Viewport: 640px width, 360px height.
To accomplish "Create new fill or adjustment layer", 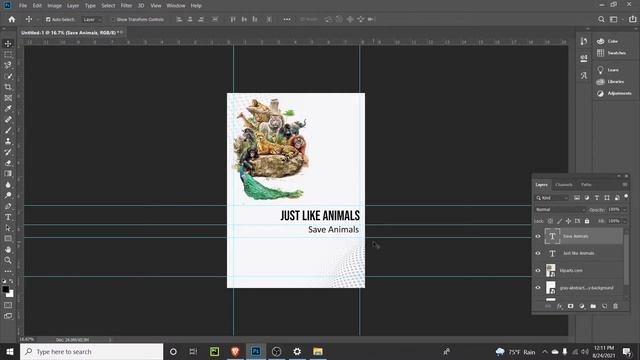I will pyautogui.click(x=582, y=306).
